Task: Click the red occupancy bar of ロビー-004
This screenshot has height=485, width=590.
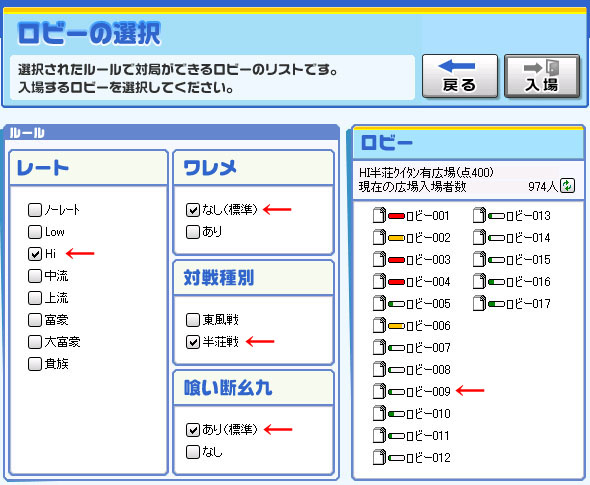Action: click(x=396, y=282)
